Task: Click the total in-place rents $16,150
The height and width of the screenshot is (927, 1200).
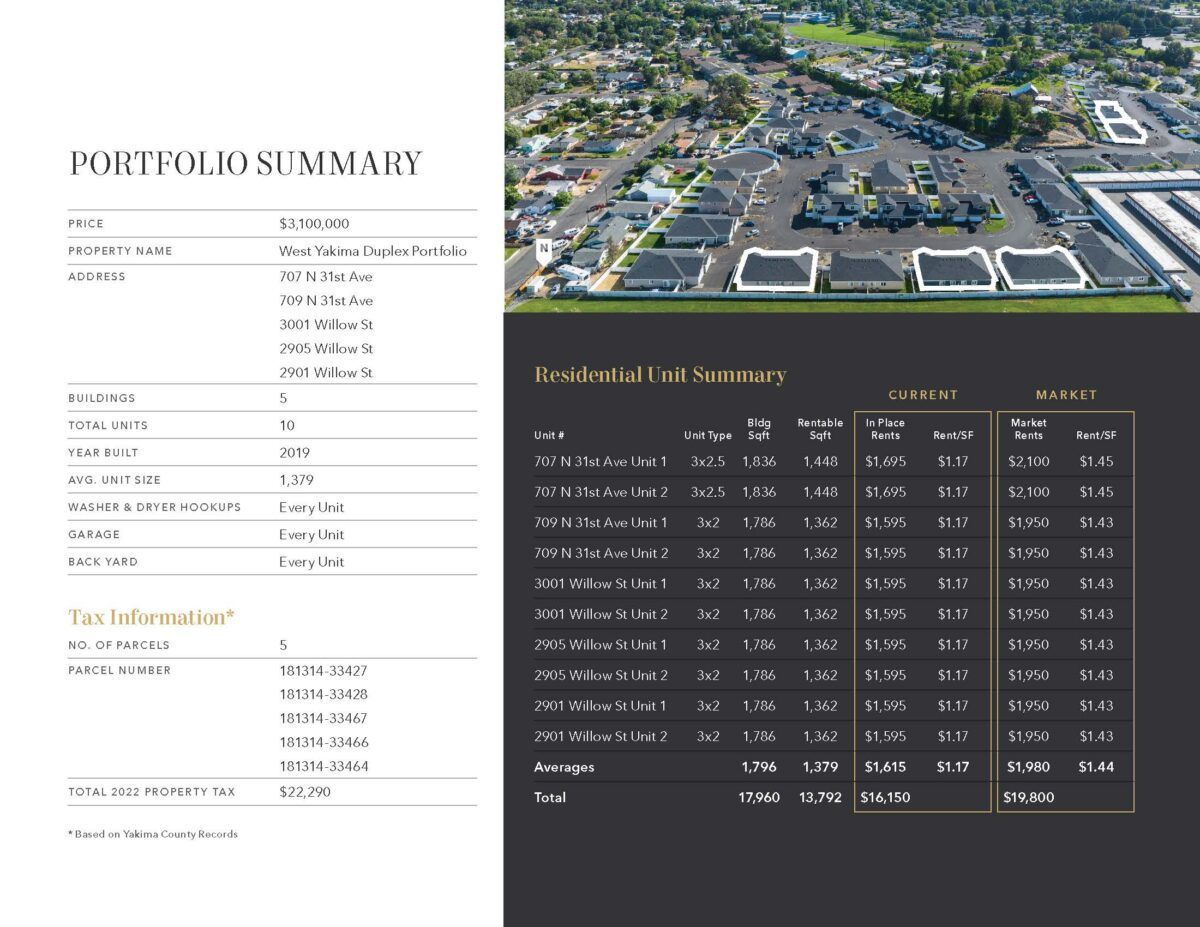Action: tap(885, 797)
